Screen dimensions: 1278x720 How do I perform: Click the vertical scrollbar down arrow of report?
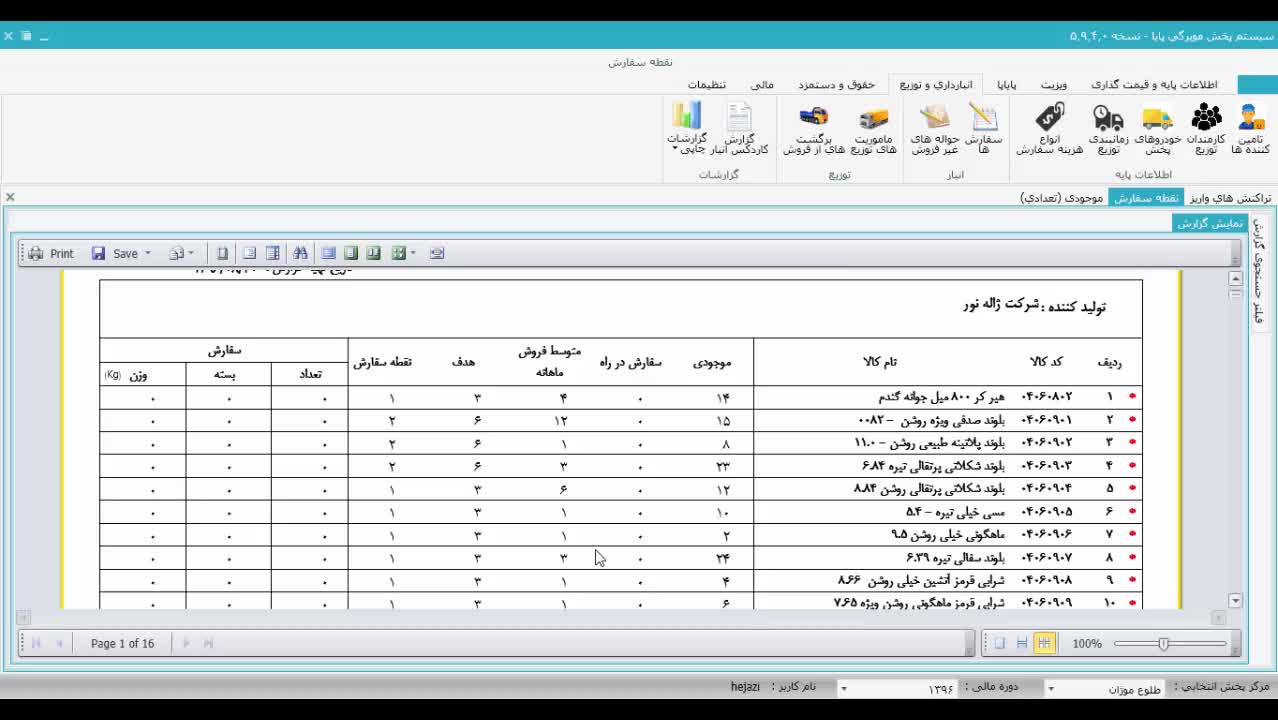[x=1235, y=601]
